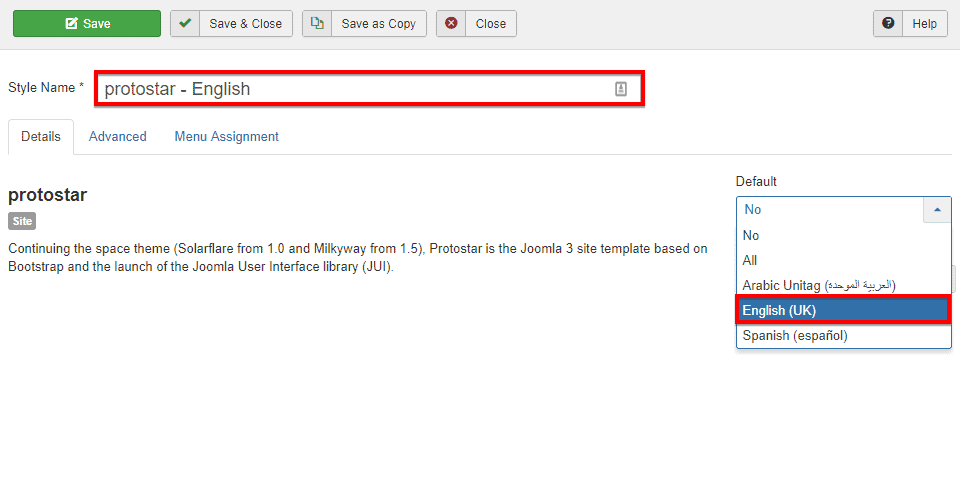Click the autofill icon in Style Name field
Viewport: 960px width, 500px height.
point(621,89)
